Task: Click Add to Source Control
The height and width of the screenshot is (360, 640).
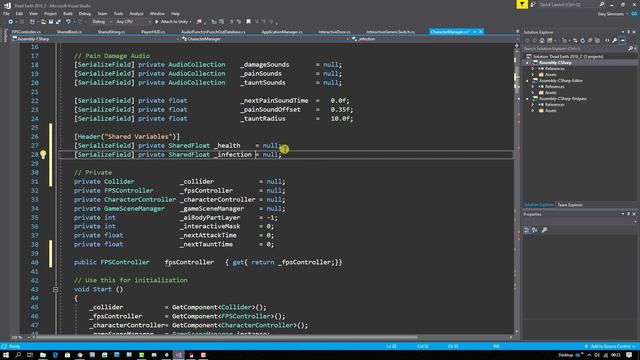Action: tap(610, 346)
